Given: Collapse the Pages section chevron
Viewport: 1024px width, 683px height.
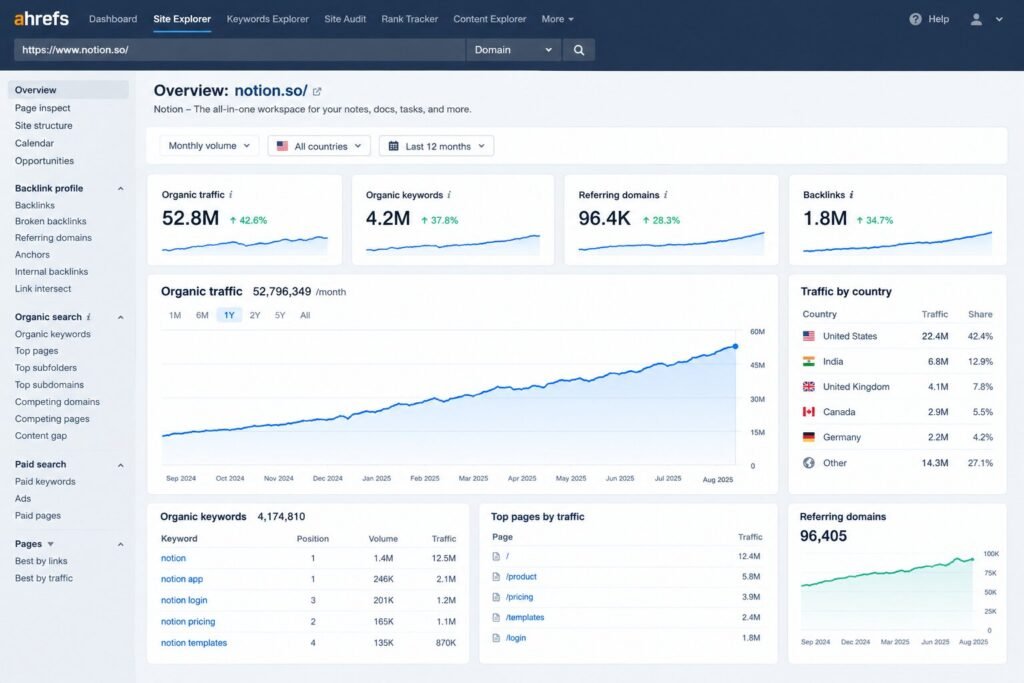Looking at the screenshot, I should click(120, 544).
